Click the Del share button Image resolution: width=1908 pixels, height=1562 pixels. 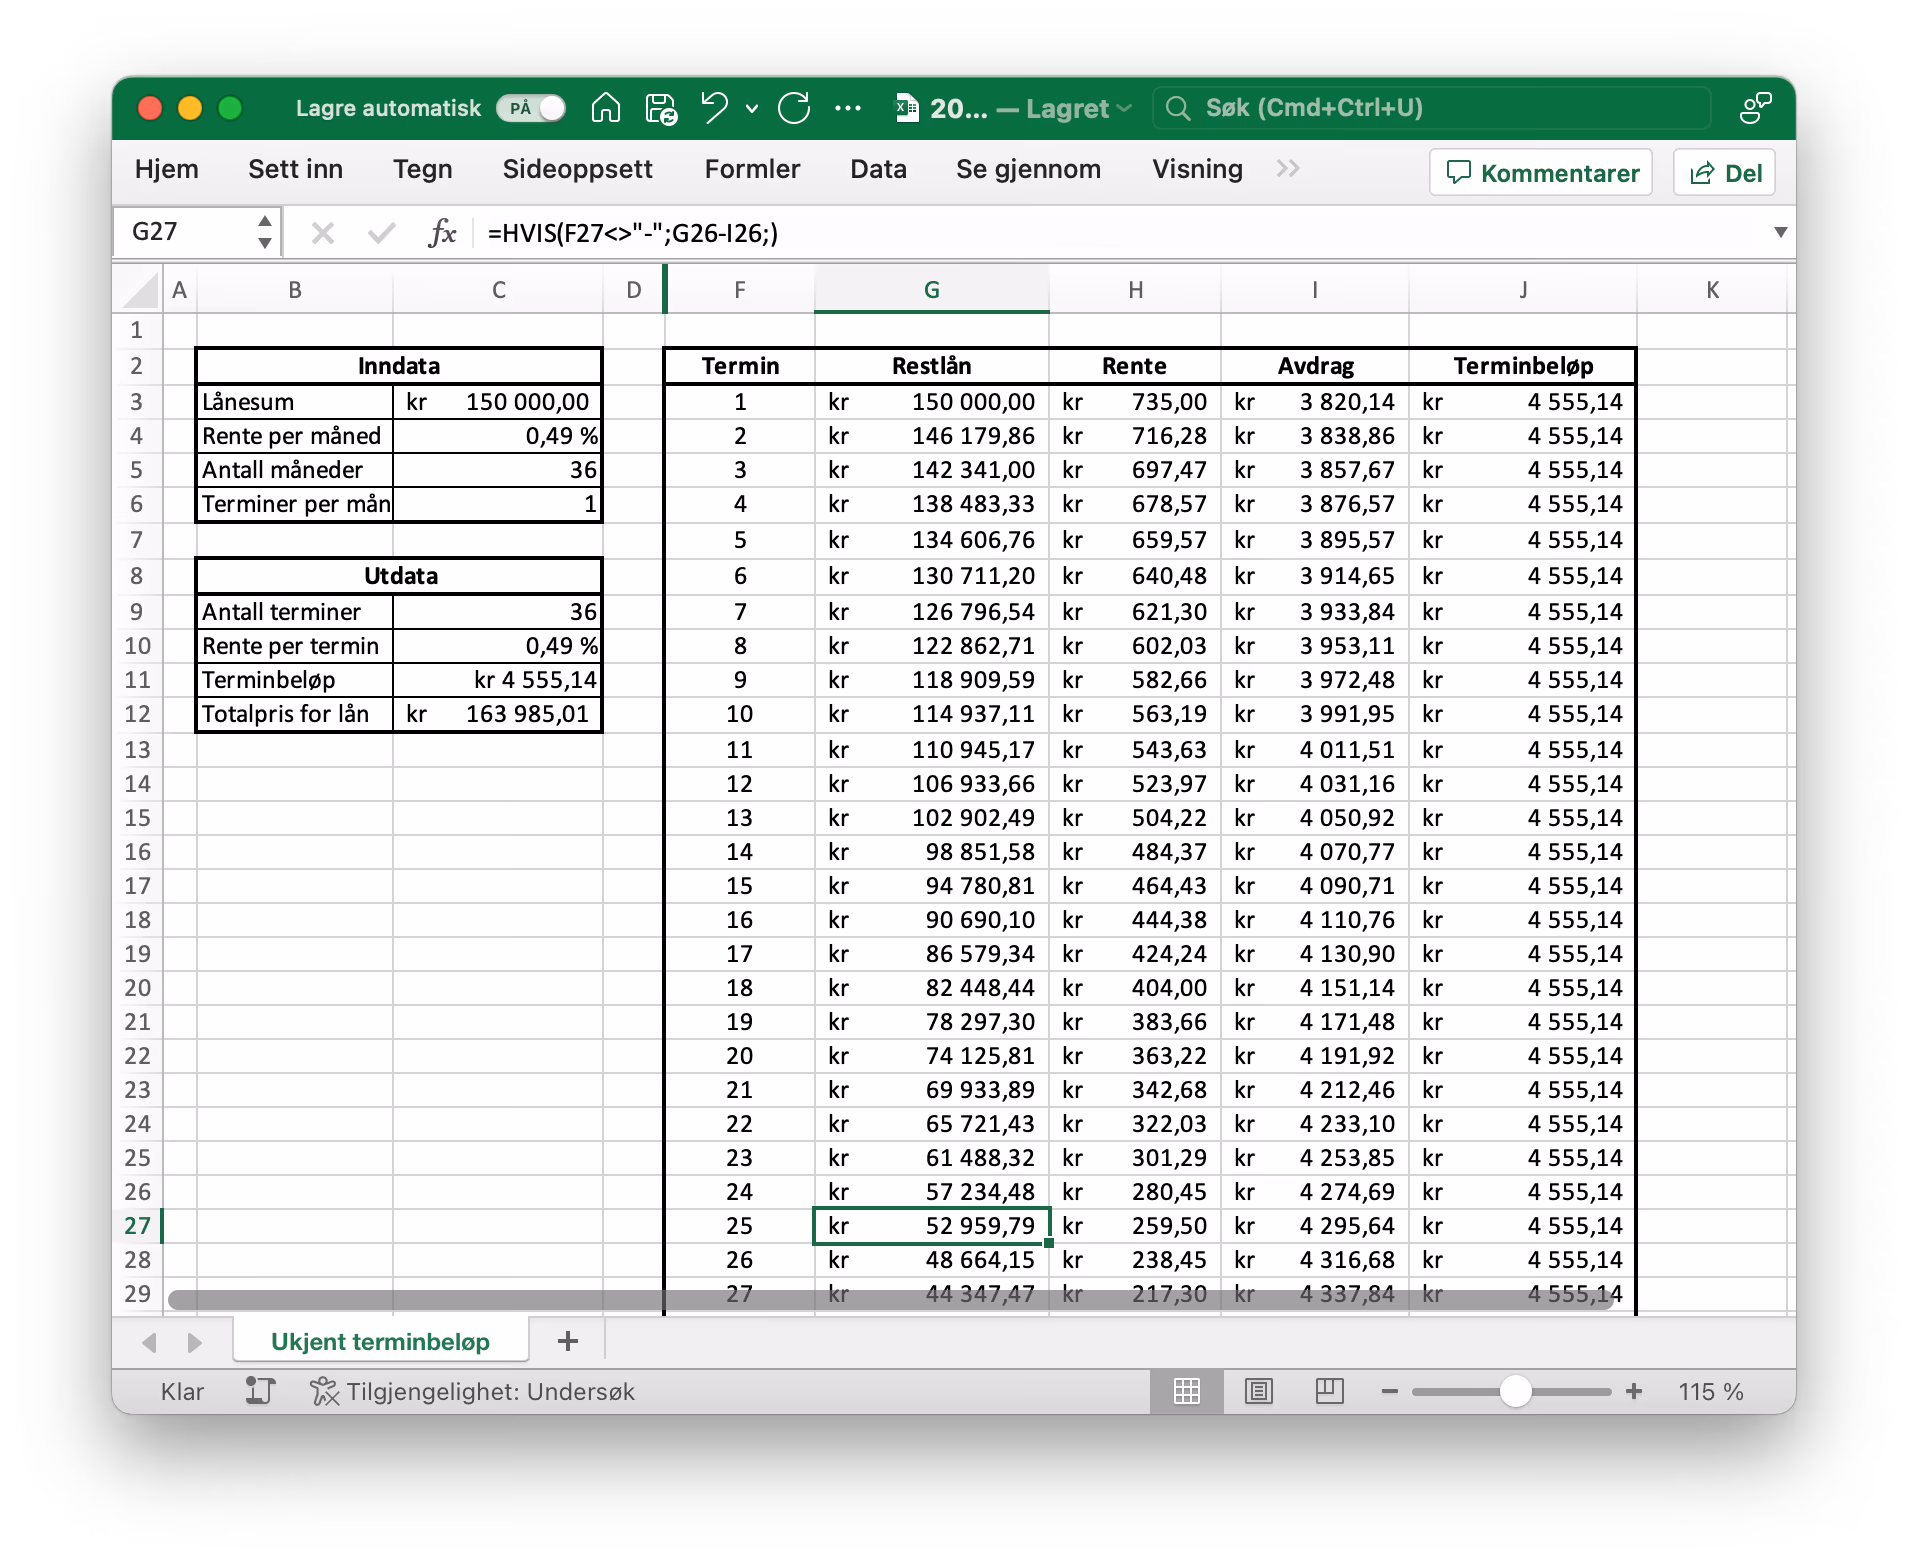(1725, 173)
